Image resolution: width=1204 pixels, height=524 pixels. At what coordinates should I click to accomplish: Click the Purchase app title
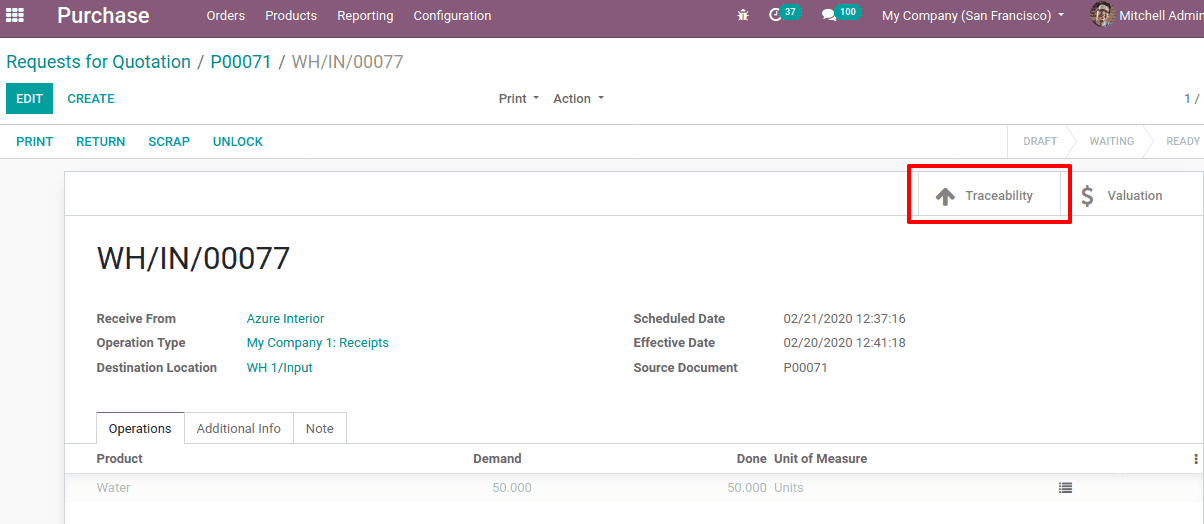click(103, 16)
